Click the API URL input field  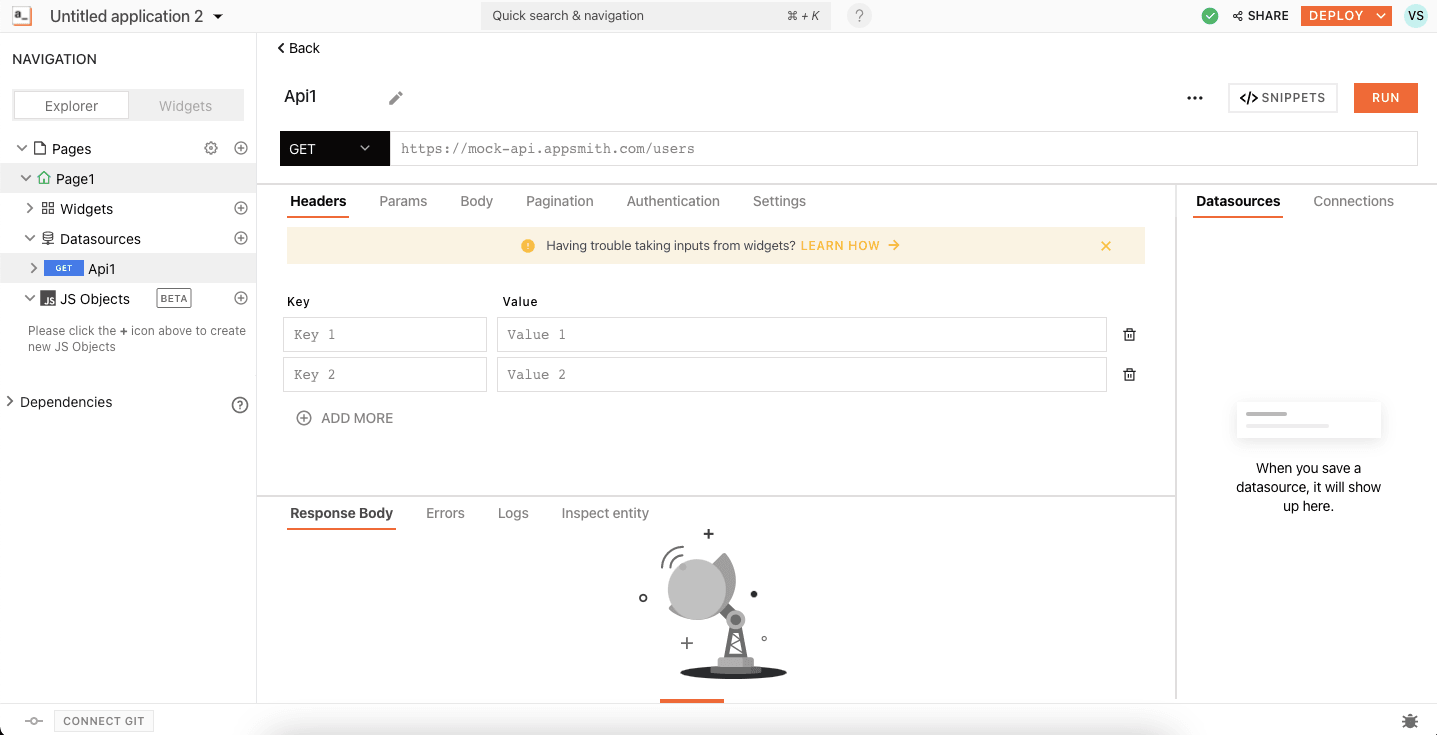click(x=900, y=149)
